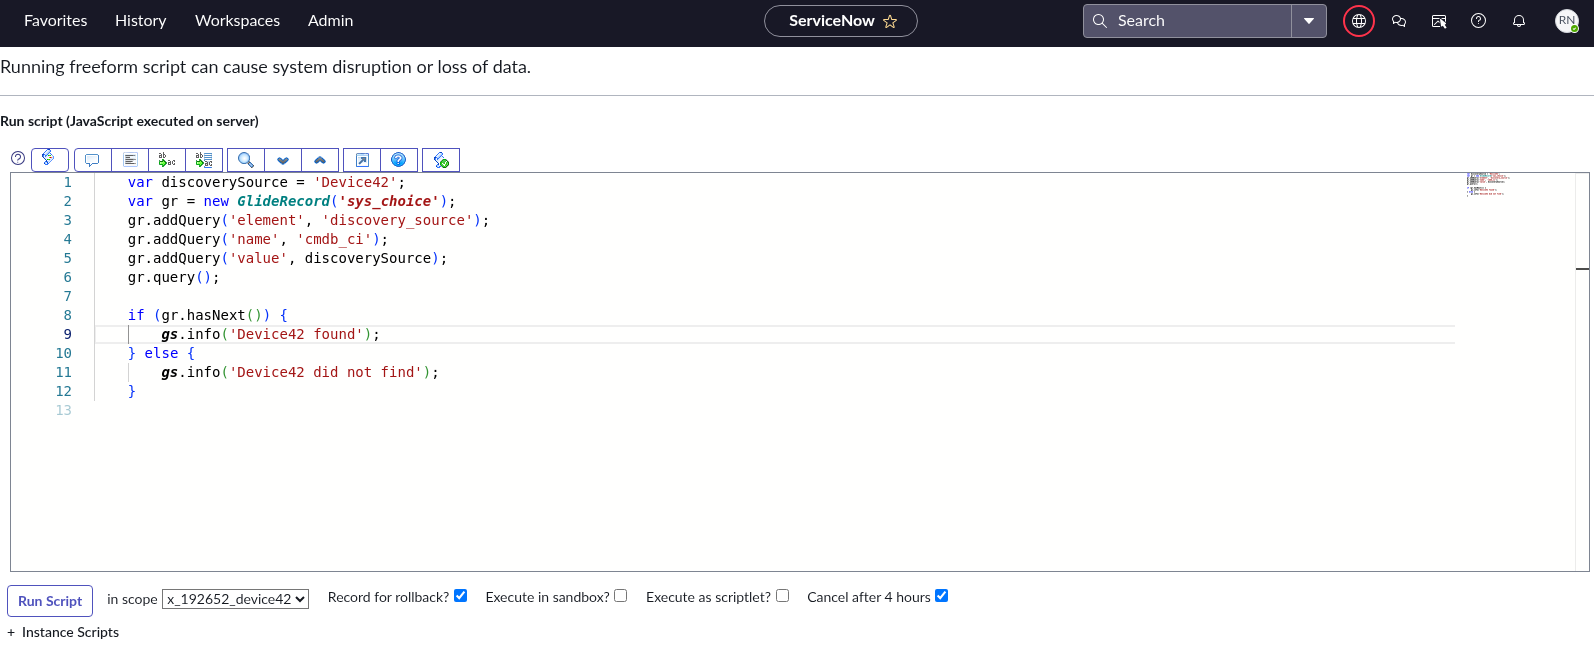Open the Workspaces menu

pos(238,21)
